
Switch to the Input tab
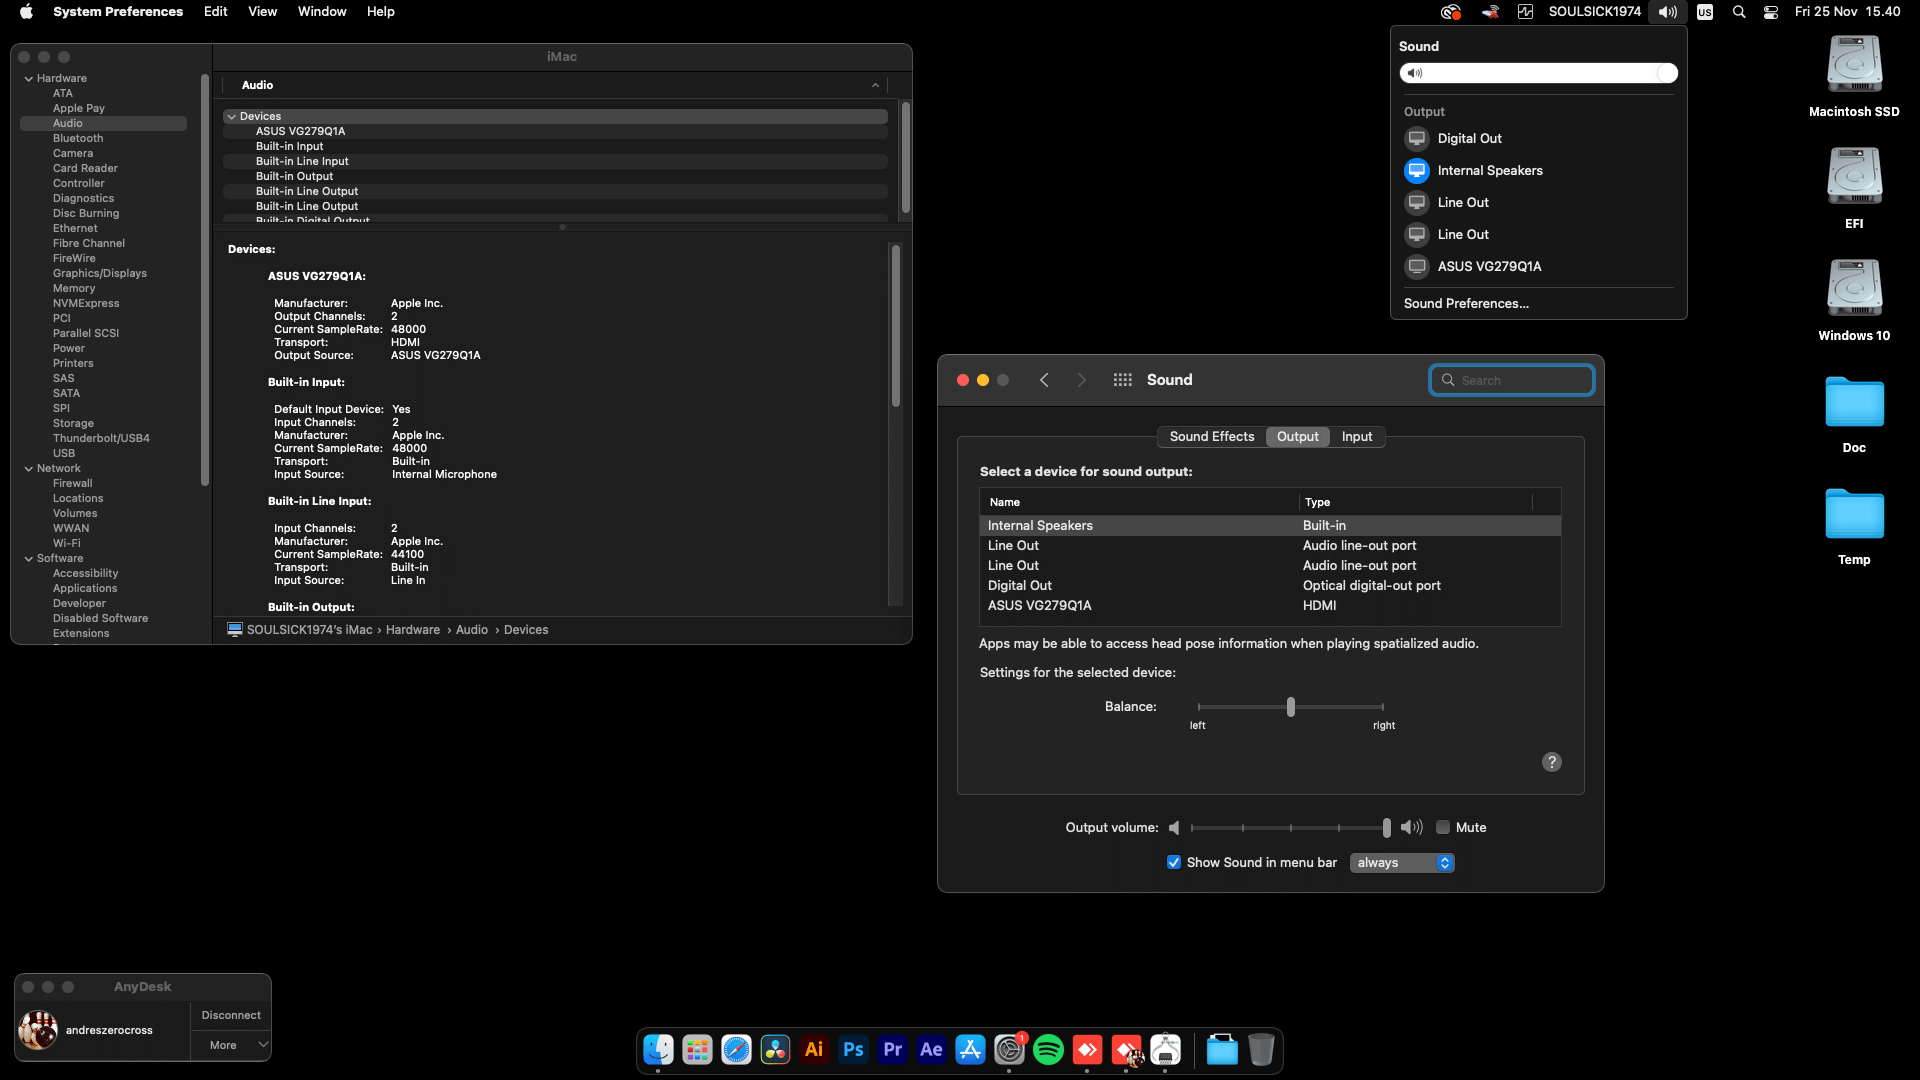coord(1357,436)
